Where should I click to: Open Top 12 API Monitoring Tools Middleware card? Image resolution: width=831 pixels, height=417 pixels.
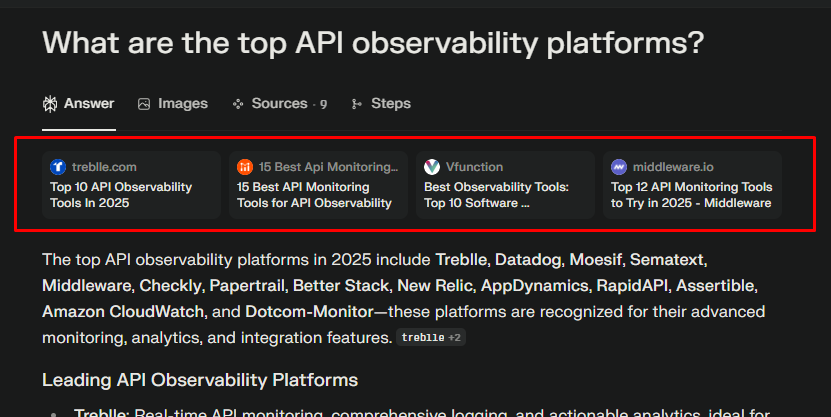click(x=692, y=185)
